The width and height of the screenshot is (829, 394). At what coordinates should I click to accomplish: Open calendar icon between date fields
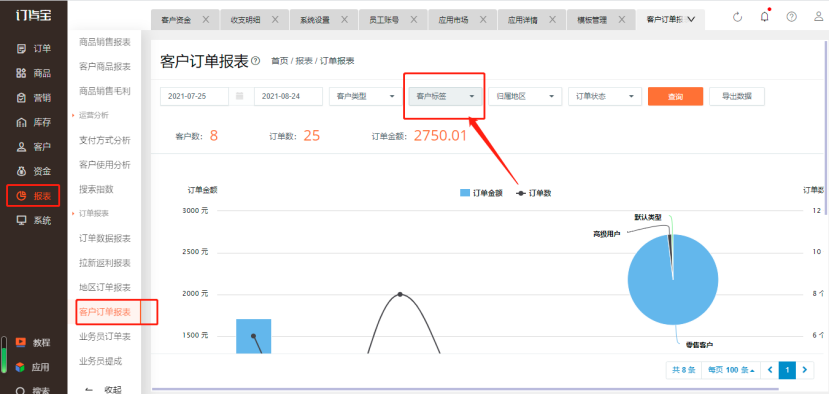240,96
